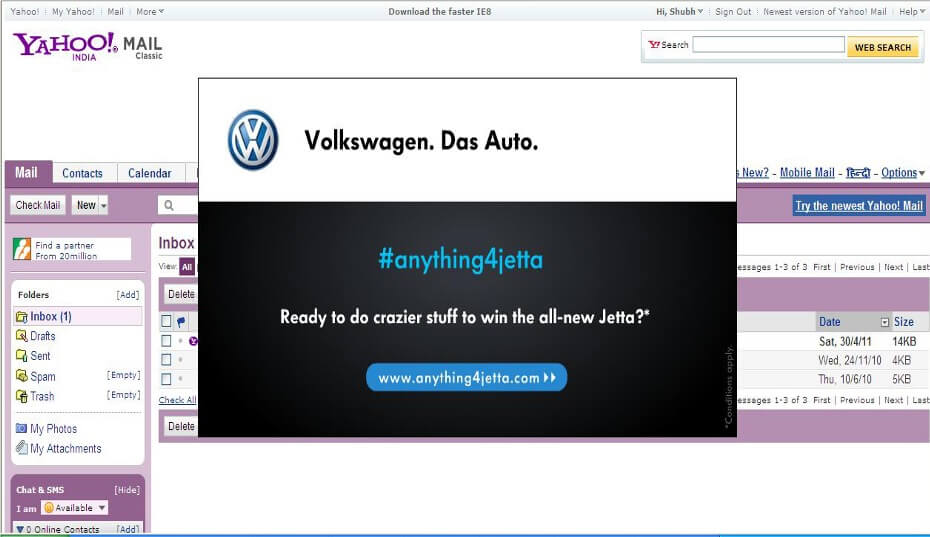Click bottom First pagination link
Image resolution: width=930 pixels, height=537 pixels.
(x=821, y=400)
